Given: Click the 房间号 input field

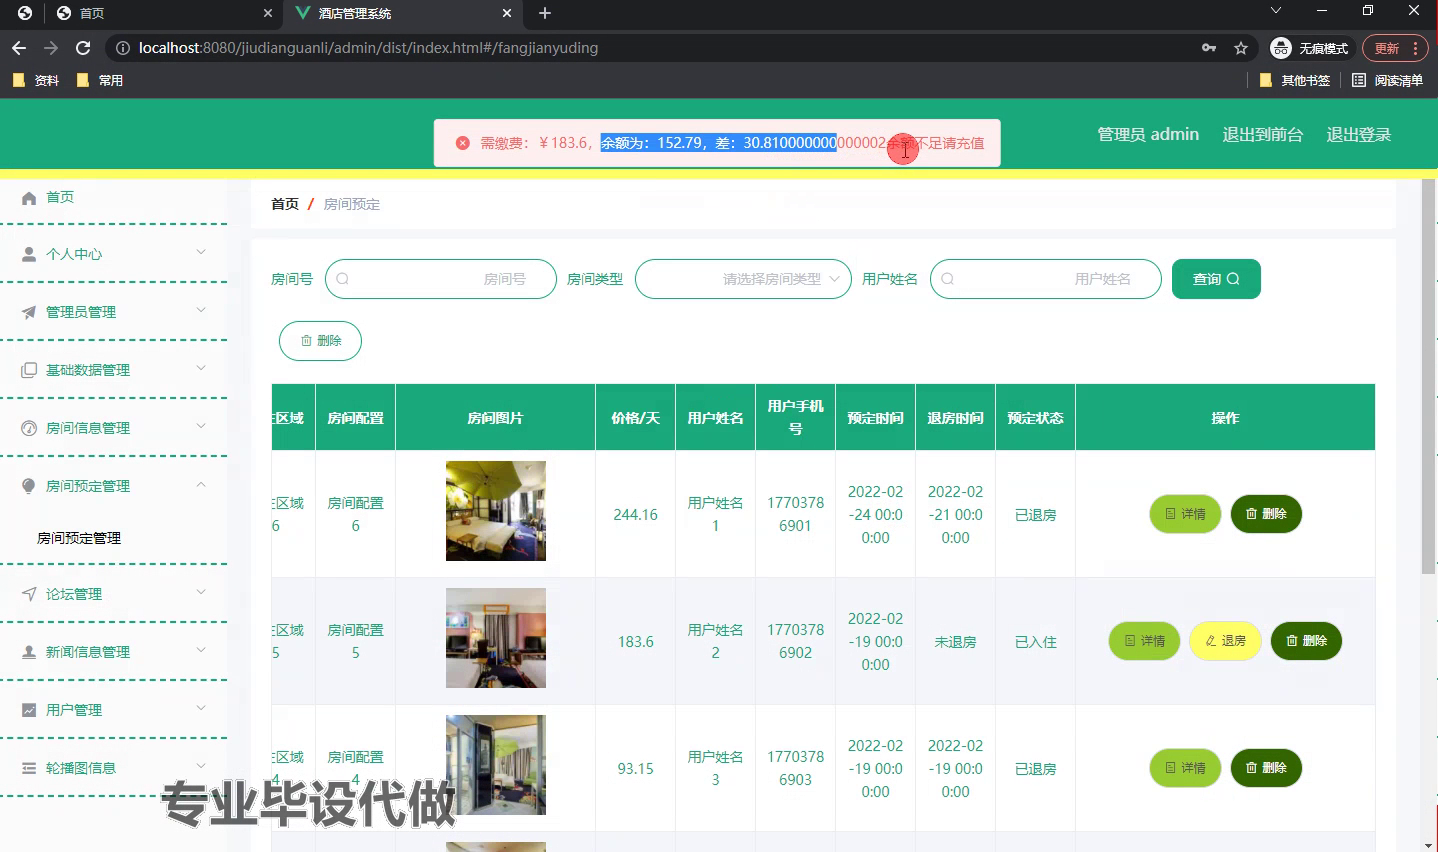Looking at the screenshot, I should 441,279.
